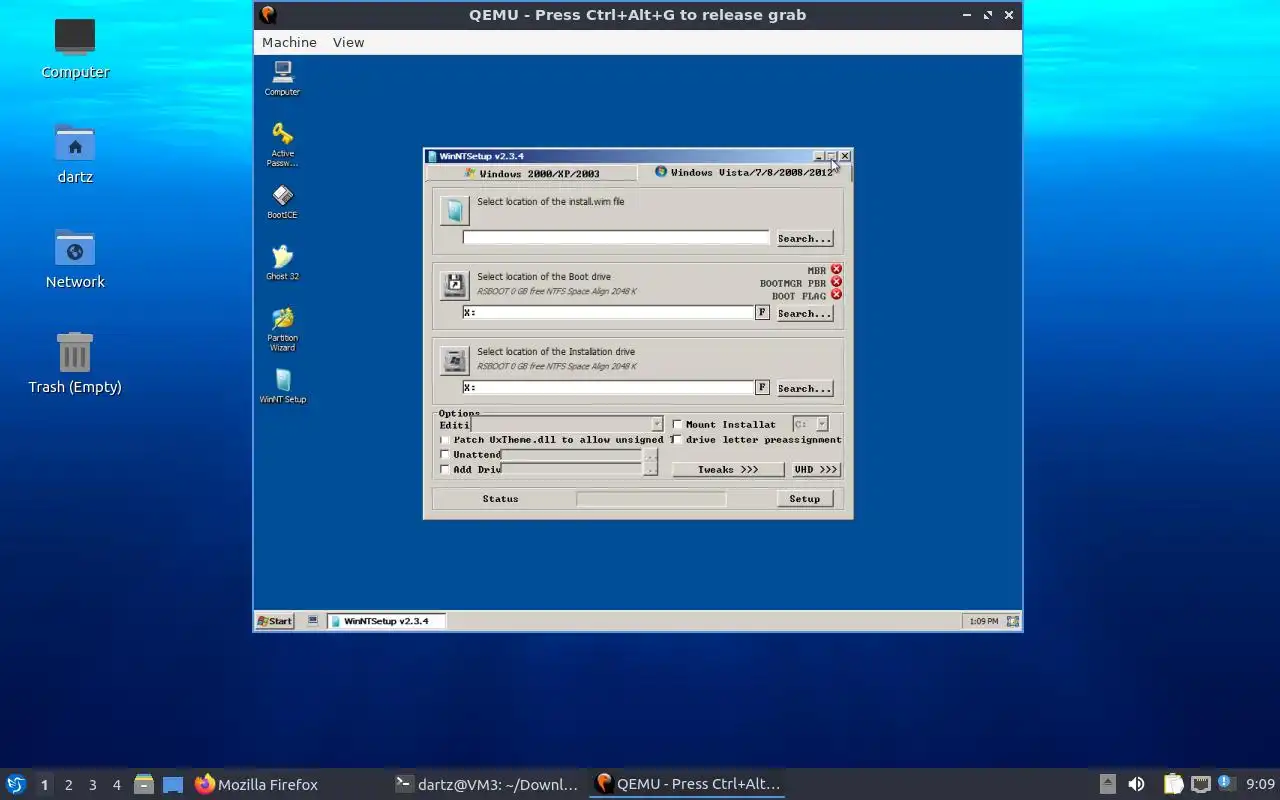Launch the Ghost 32 icon

coord(282,262)
